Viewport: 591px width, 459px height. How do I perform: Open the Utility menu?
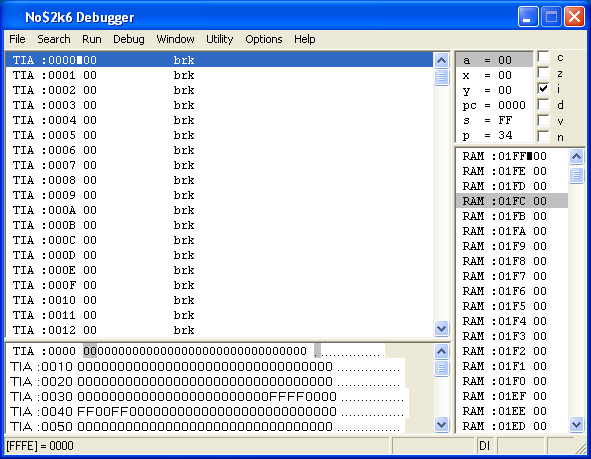(219, 39)
